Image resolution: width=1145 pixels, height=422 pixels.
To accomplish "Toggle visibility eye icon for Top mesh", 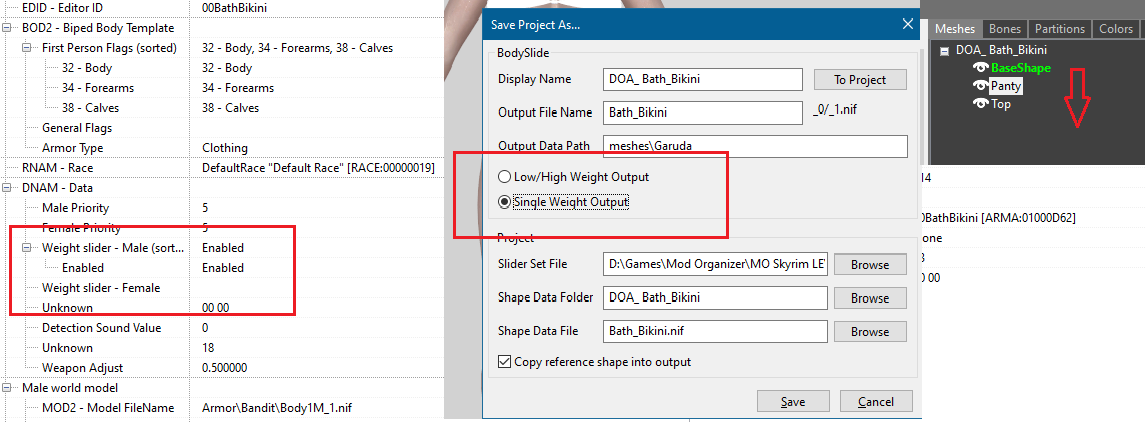I will pos(981,104).
